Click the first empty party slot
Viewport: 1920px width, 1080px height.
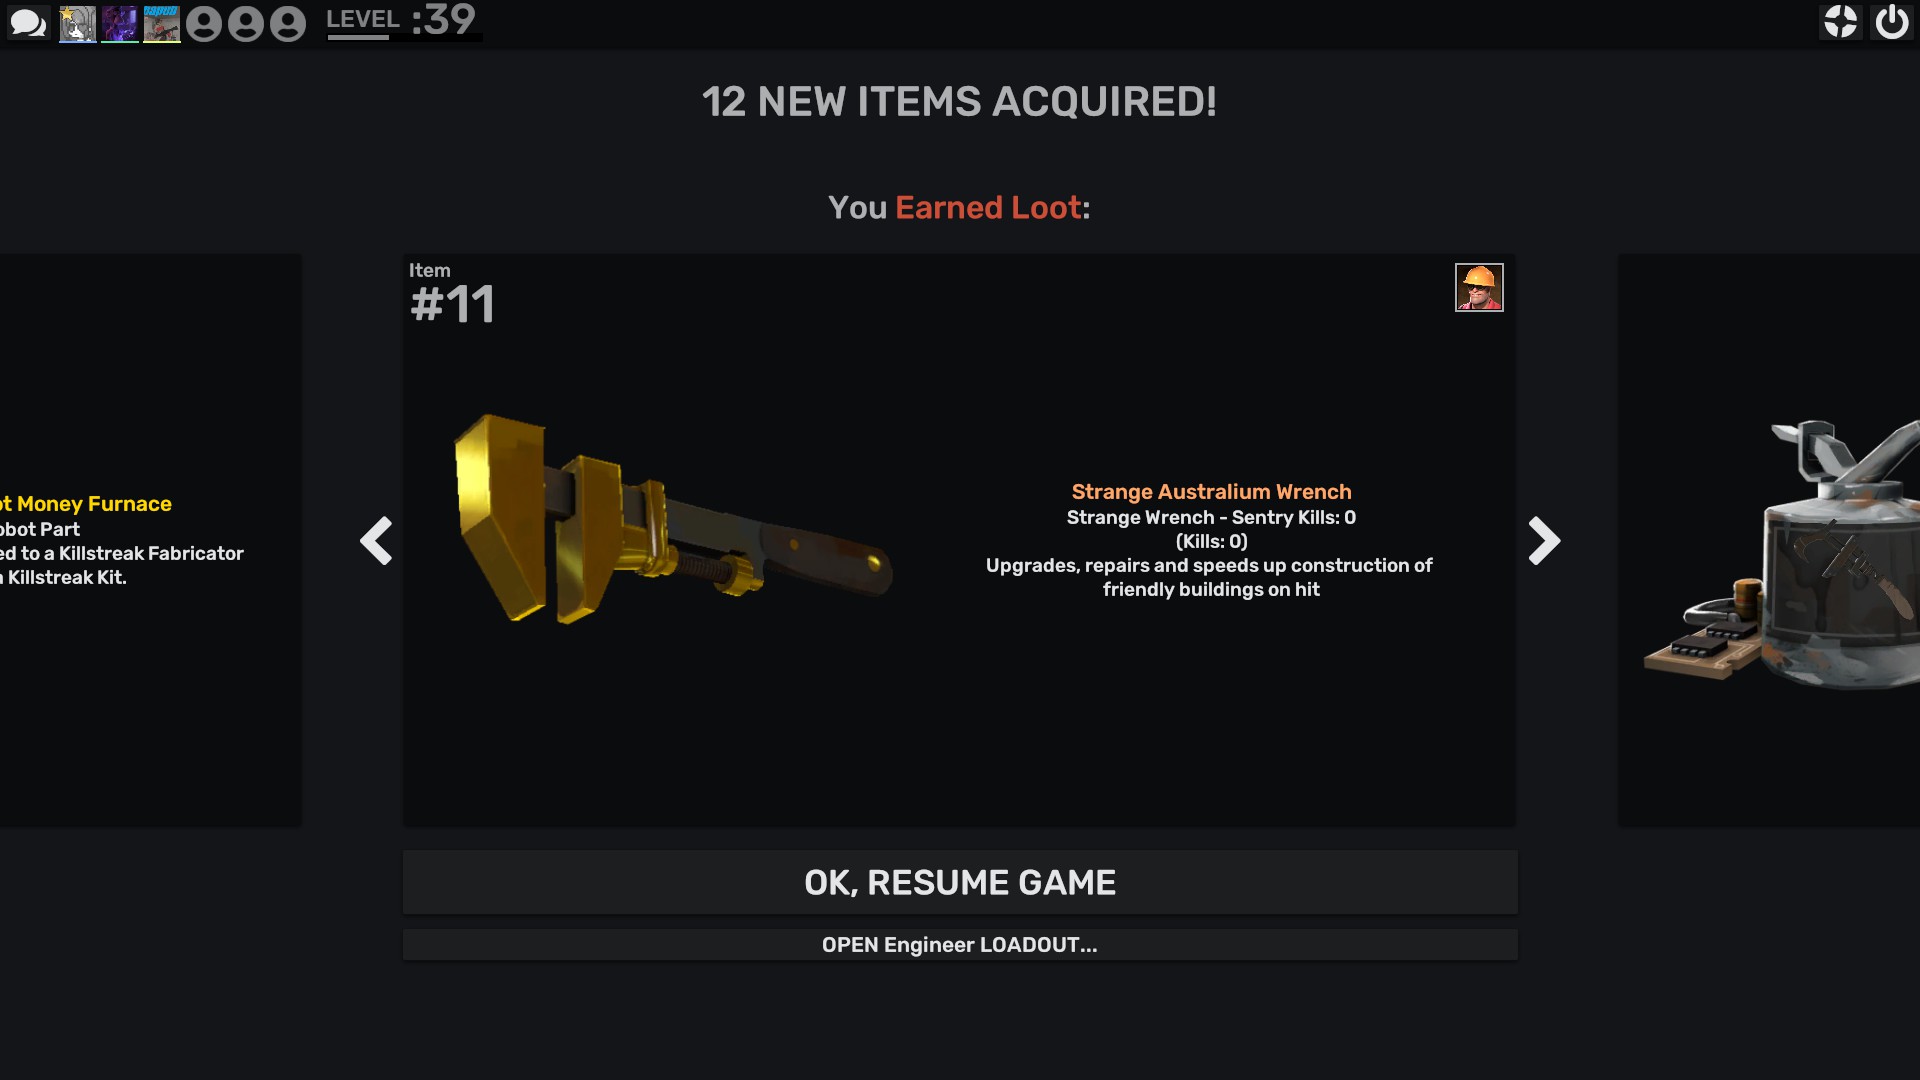[x=204, y=24]
